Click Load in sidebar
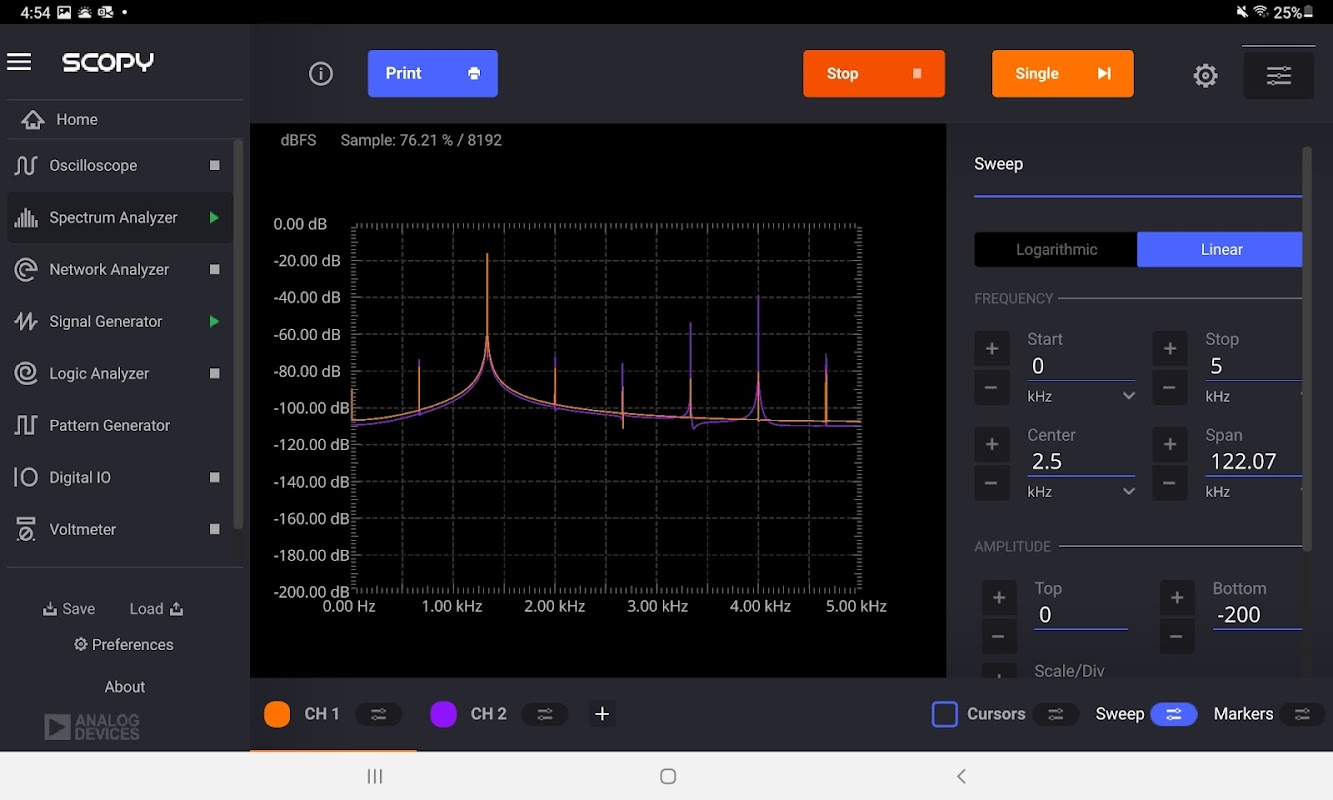Screen dimensions: 1333x800 pyautogui.click(x=157, y=609)
